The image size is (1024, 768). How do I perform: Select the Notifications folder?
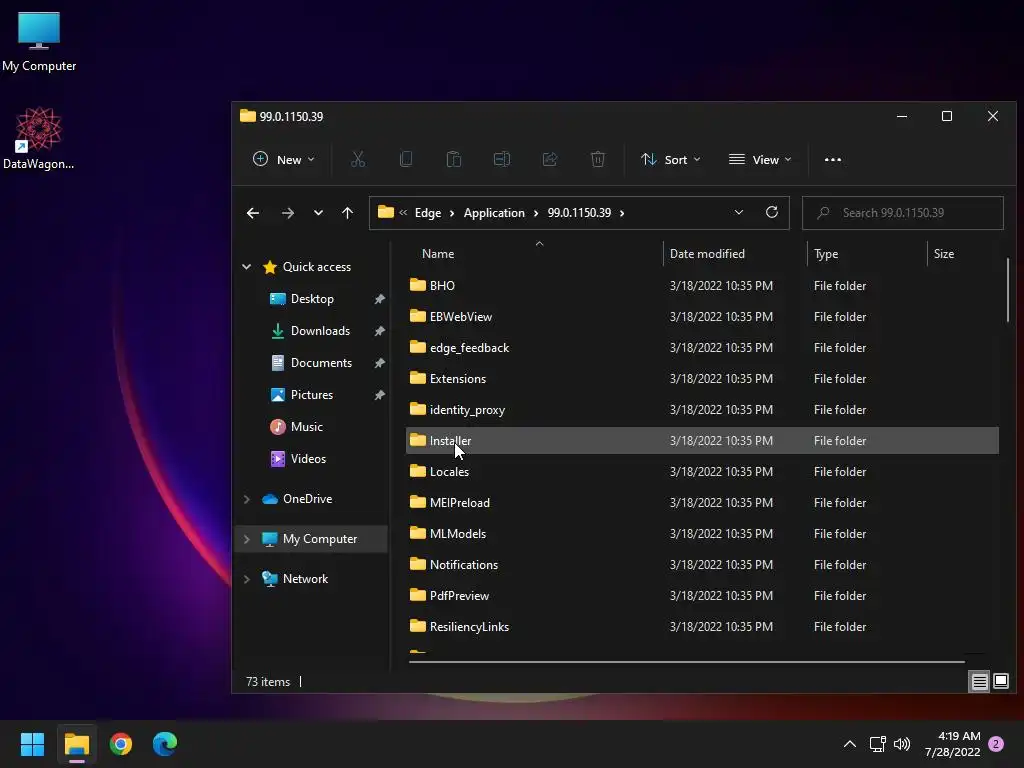(x=702, y=565)
